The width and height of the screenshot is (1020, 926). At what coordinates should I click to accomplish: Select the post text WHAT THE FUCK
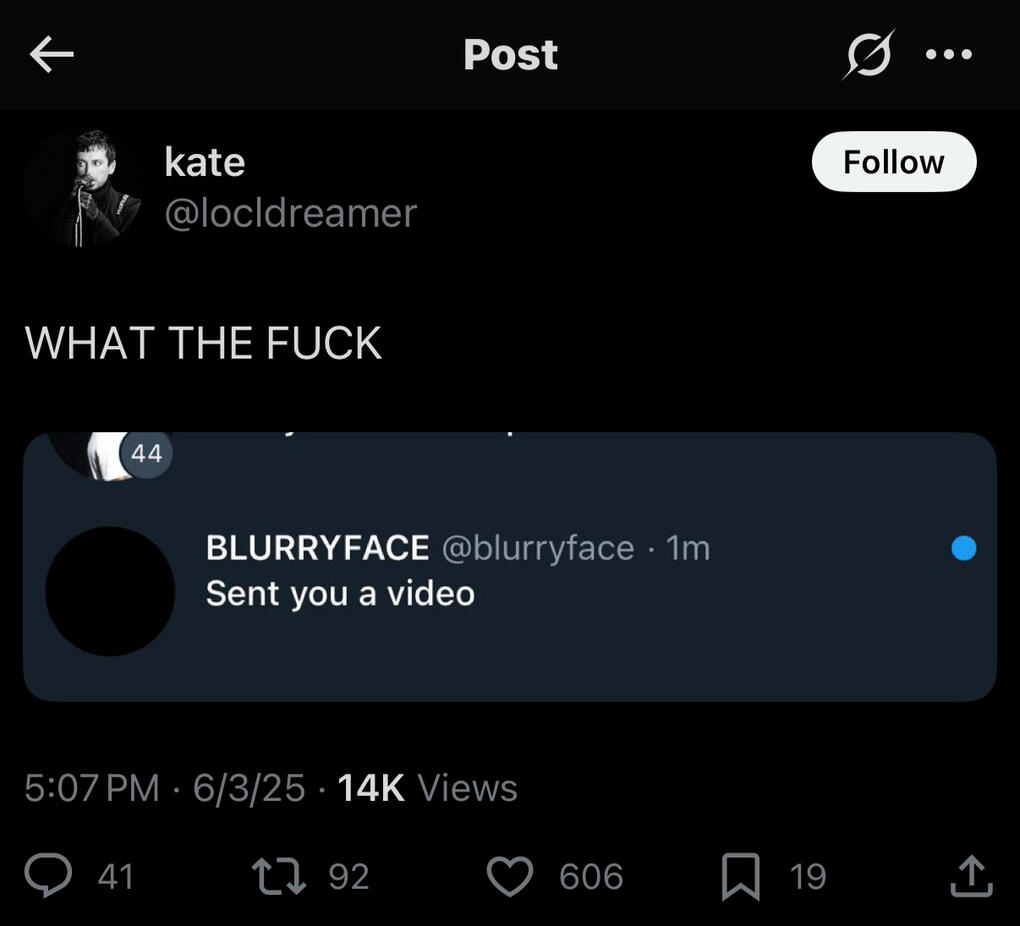pyautogui.click(x=203, y=343)
